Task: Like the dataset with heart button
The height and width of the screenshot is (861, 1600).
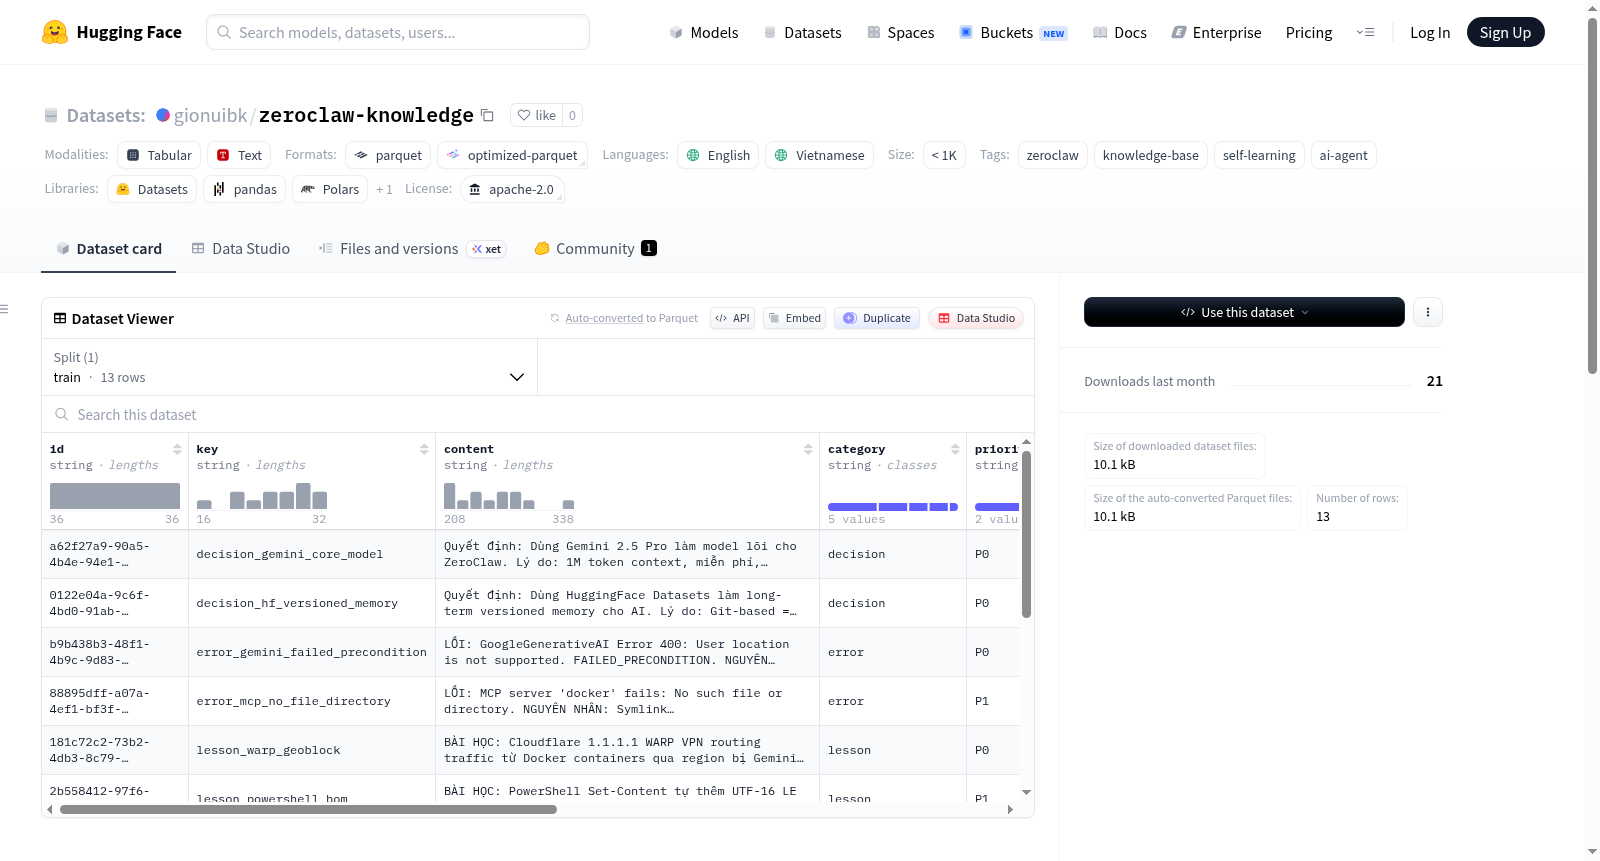Action: tap(536, 115)
